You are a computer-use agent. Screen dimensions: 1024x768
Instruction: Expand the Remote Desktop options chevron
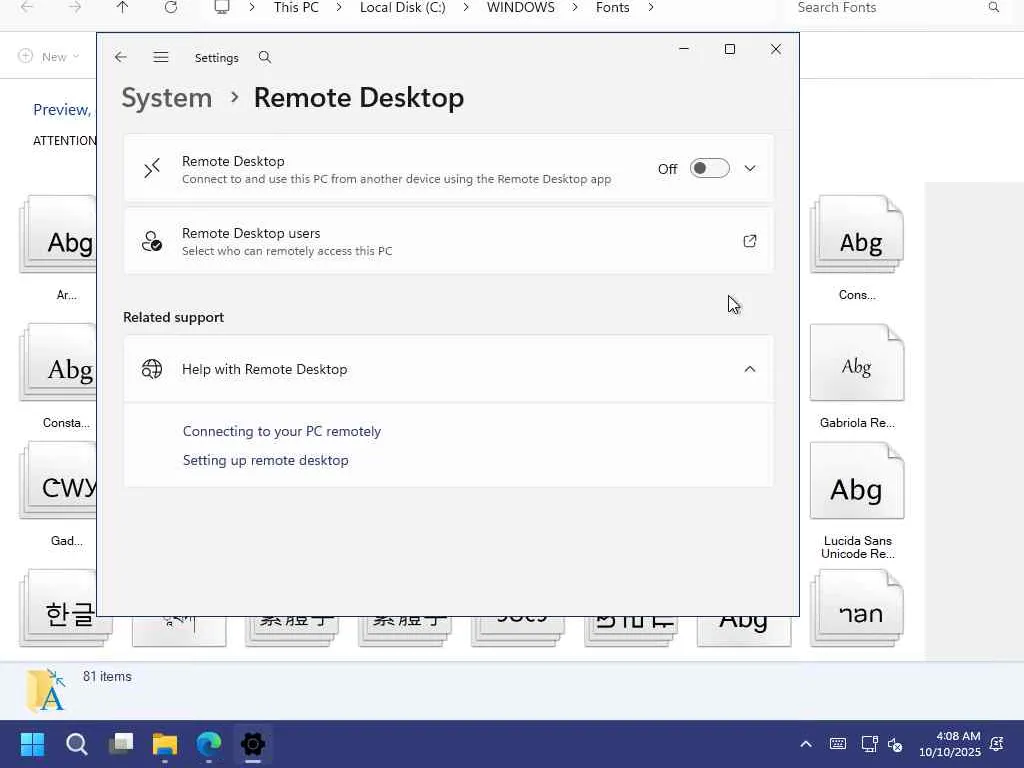click(x=750, y=168)
